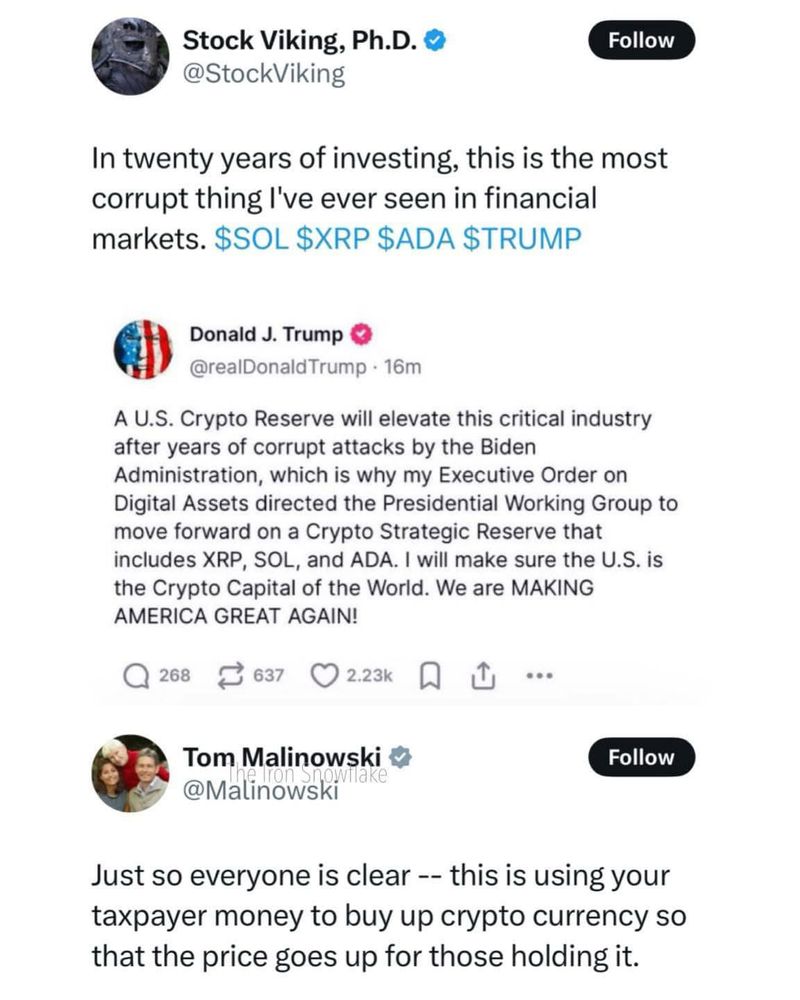Viewport: 800px width, 1000px height.
Task: Open the $ADA cashtag link
Action: pyautogui.click(x=417, y=239)
